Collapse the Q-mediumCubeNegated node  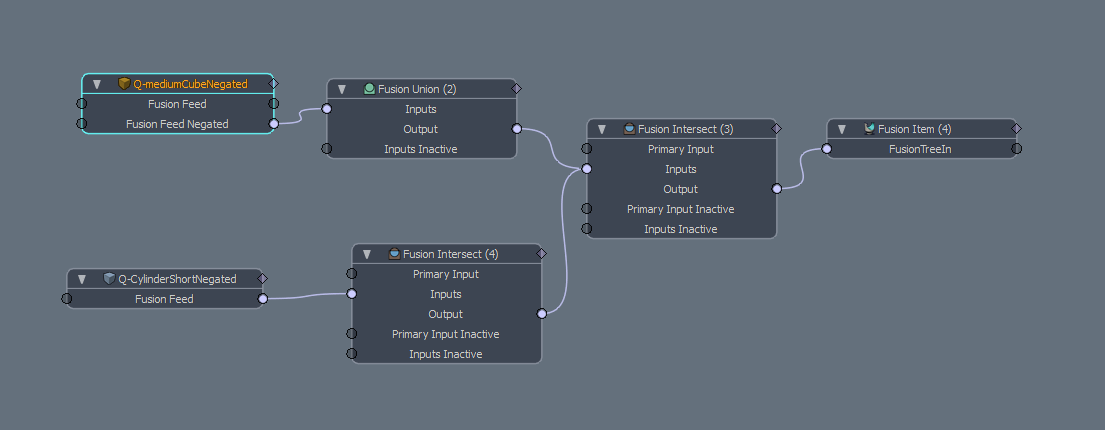[x=97, y=84]
